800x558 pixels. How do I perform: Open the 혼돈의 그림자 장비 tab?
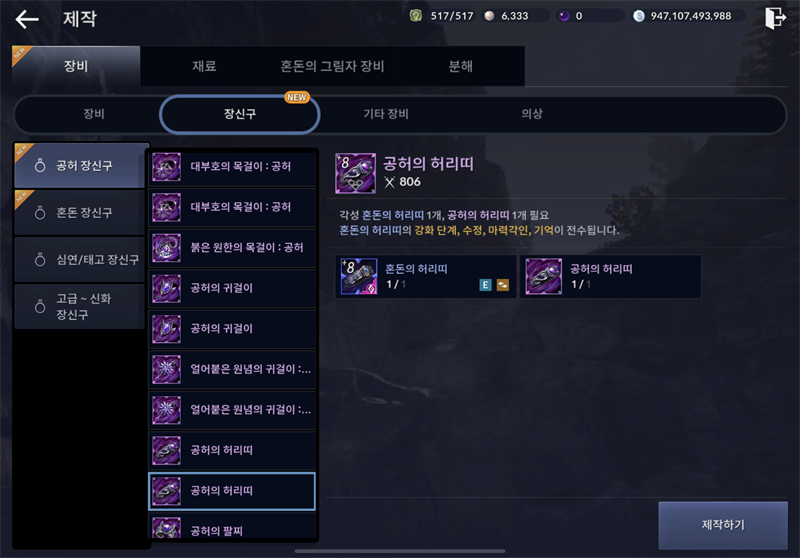(x=332, y=66)
